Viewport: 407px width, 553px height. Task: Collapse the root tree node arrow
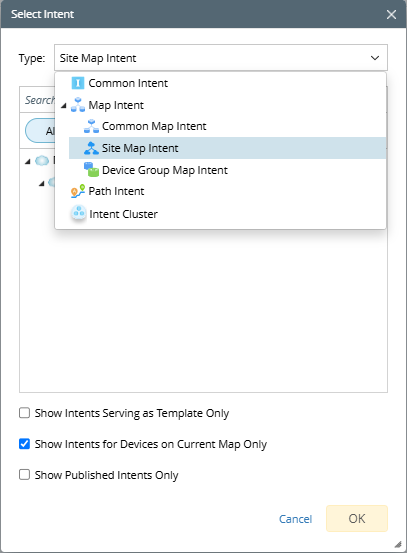(x=28, y=162)
